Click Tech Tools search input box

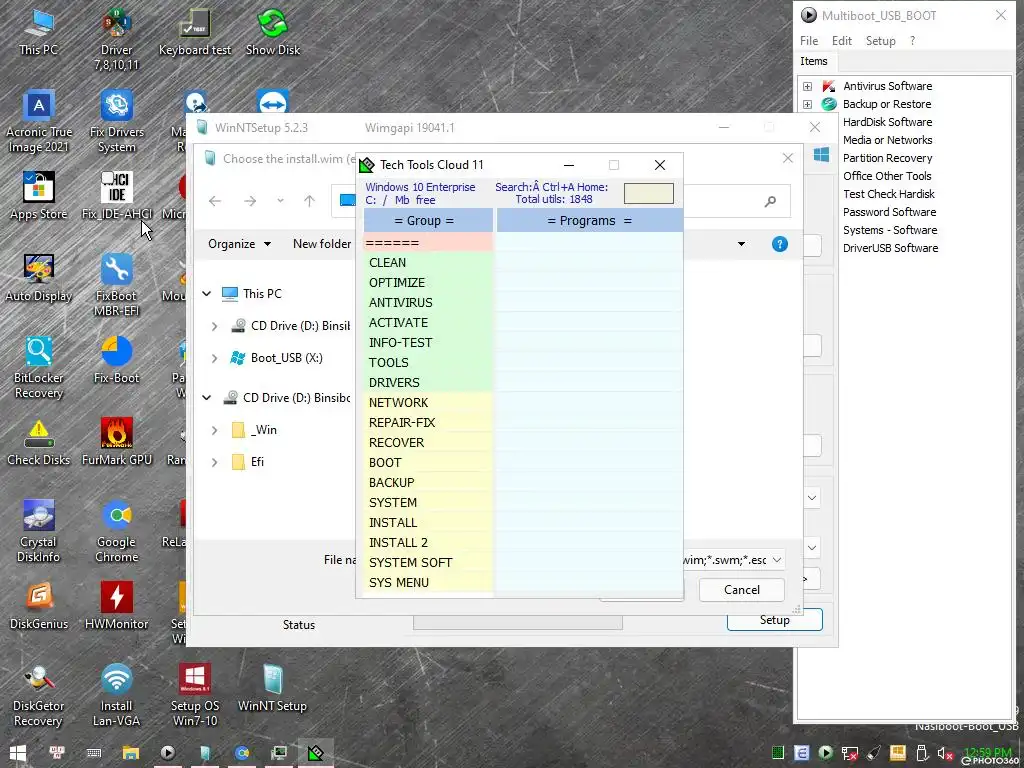tap(648, 193)
